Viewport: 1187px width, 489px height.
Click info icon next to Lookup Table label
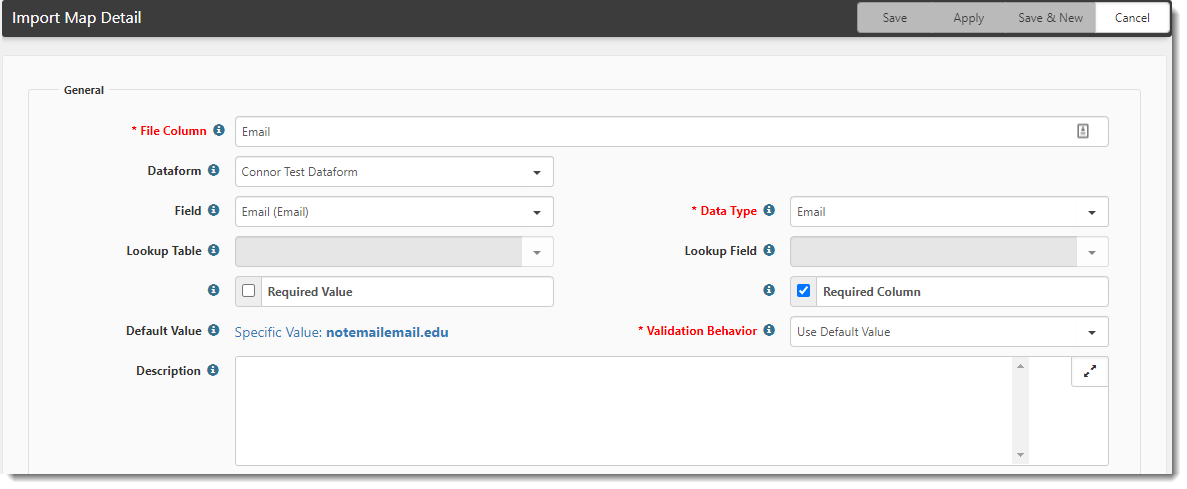(213, 251)
